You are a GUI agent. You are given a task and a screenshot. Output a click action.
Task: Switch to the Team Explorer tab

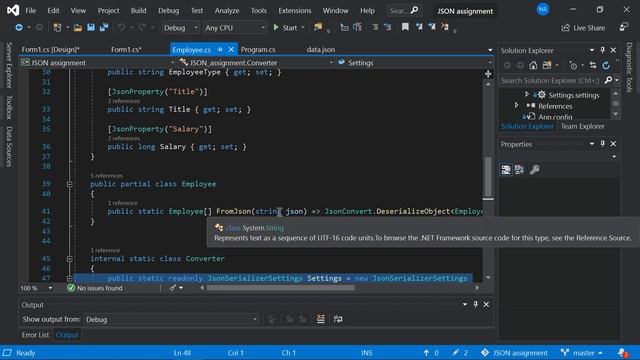(x=582, y=126)
